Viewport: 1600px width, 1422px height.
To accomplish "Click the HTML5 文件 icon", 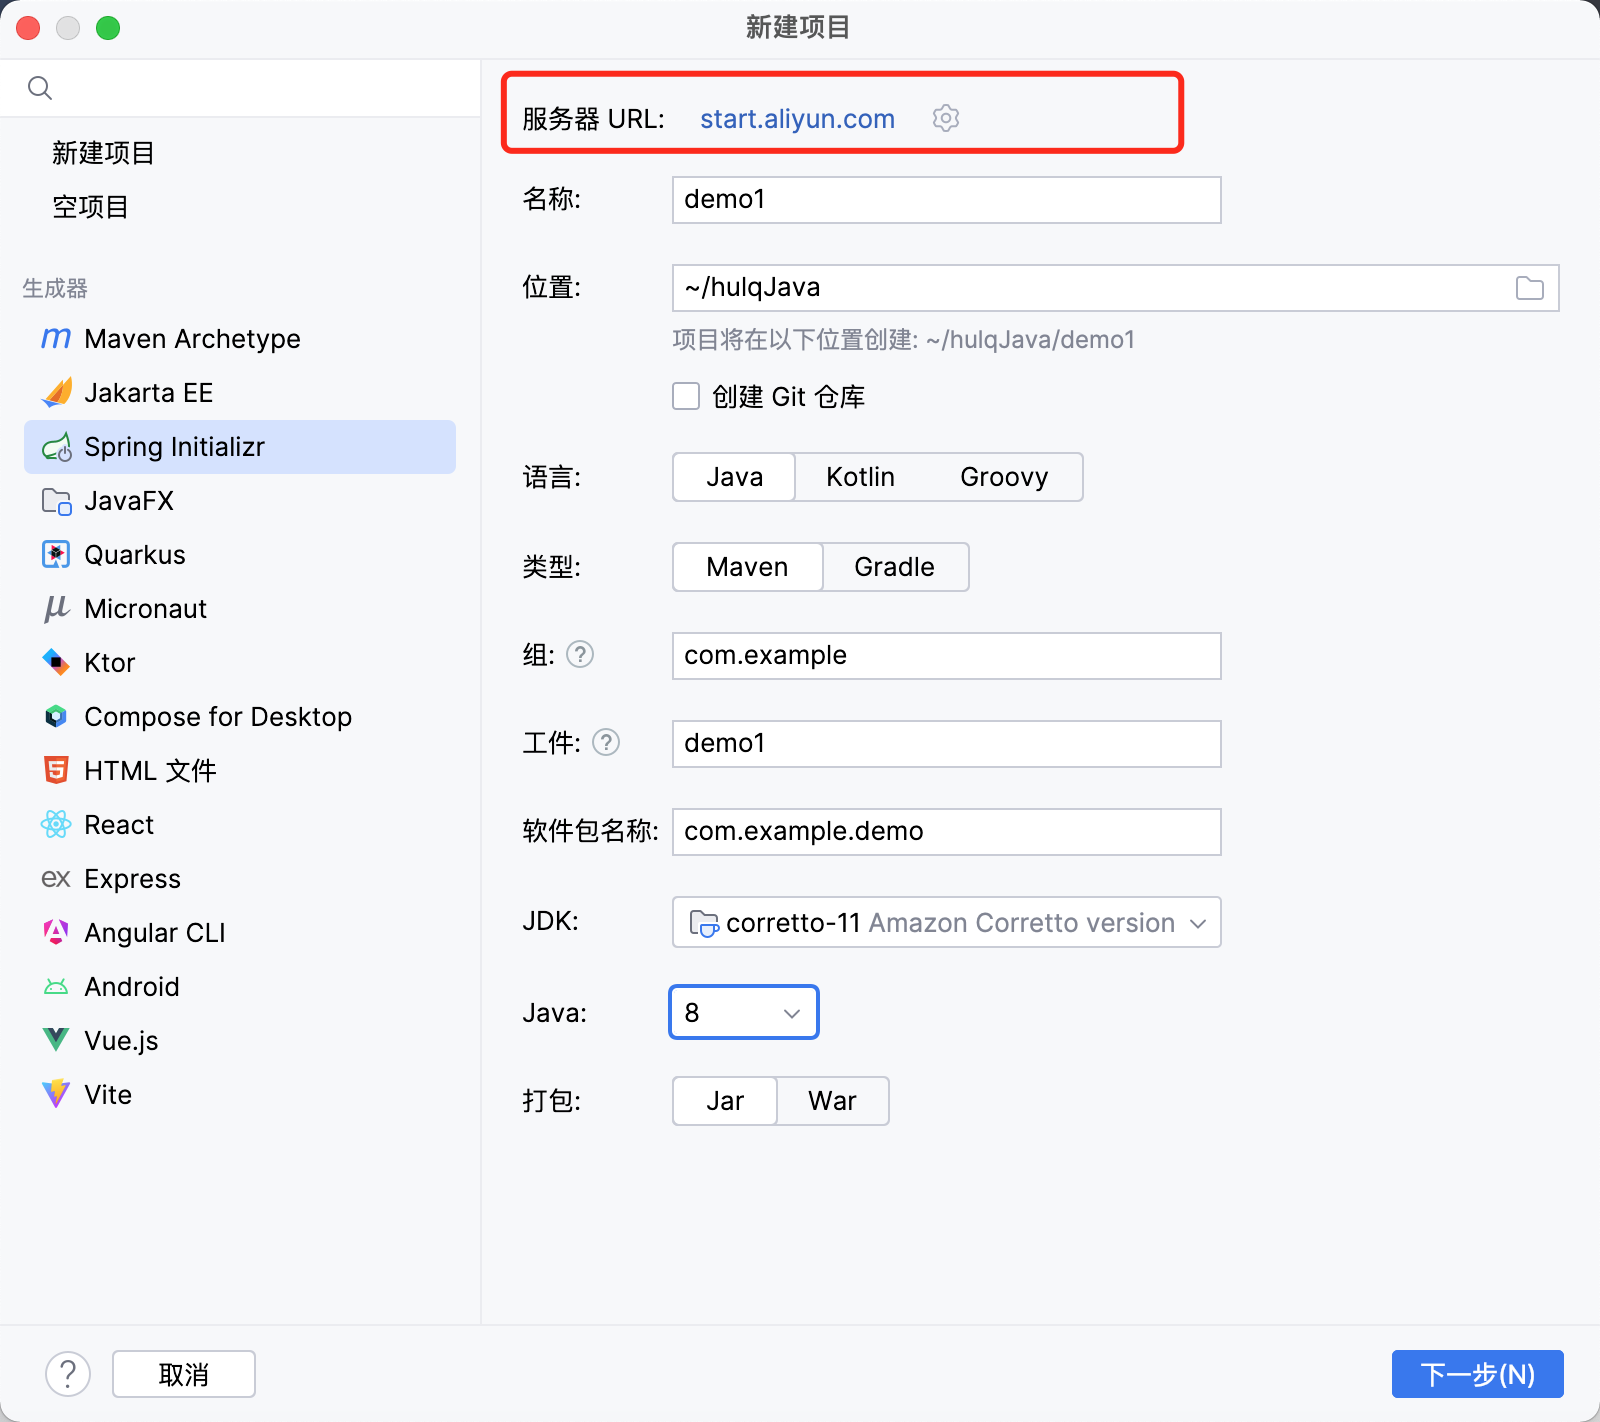I will (x=56, y=771).
